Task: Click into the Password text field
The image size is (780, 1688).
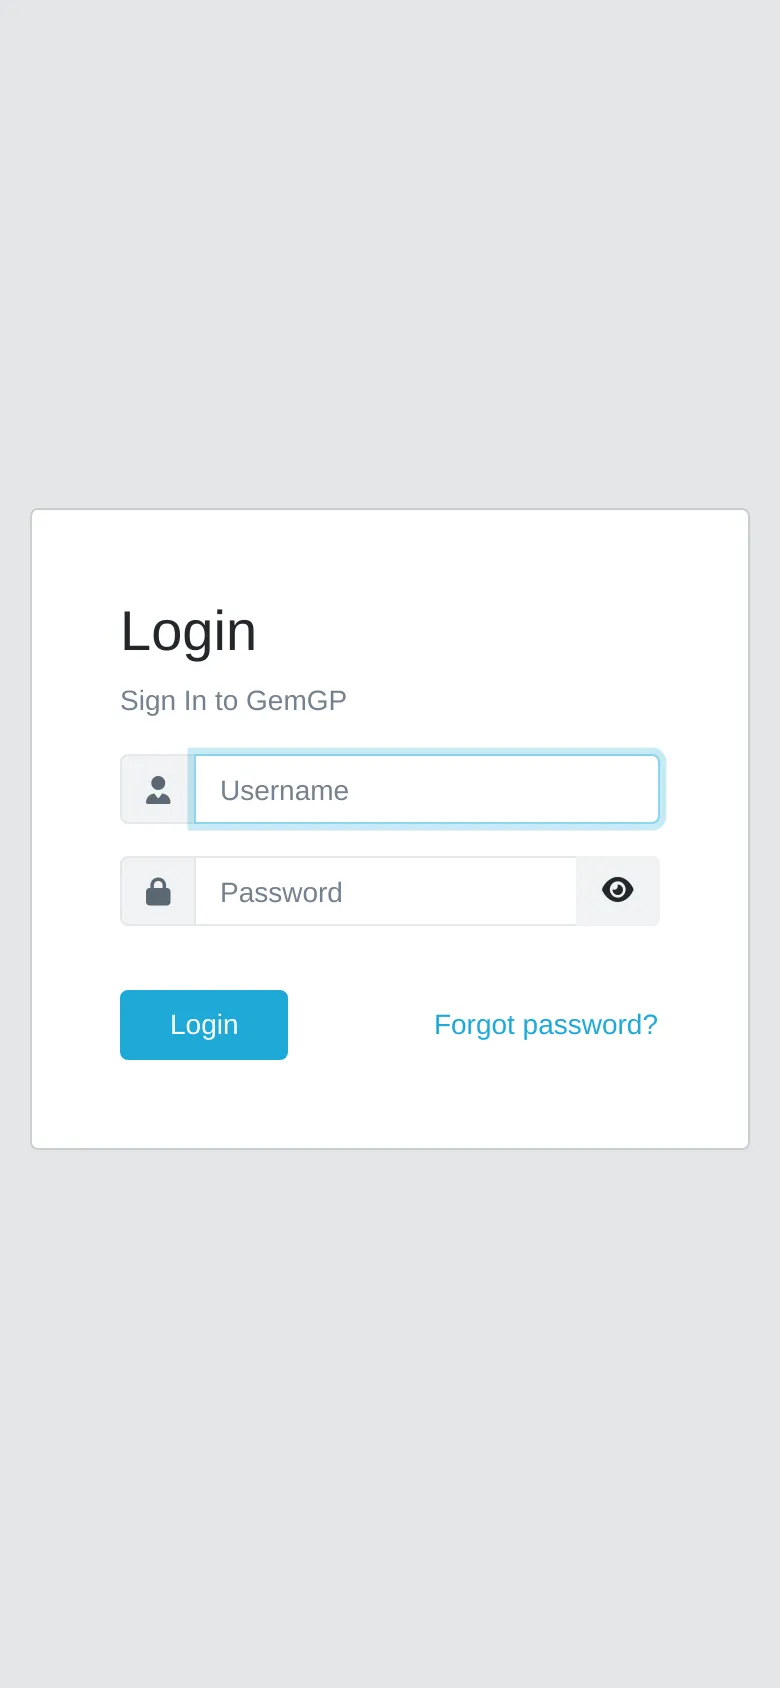Action: point(386,891)
